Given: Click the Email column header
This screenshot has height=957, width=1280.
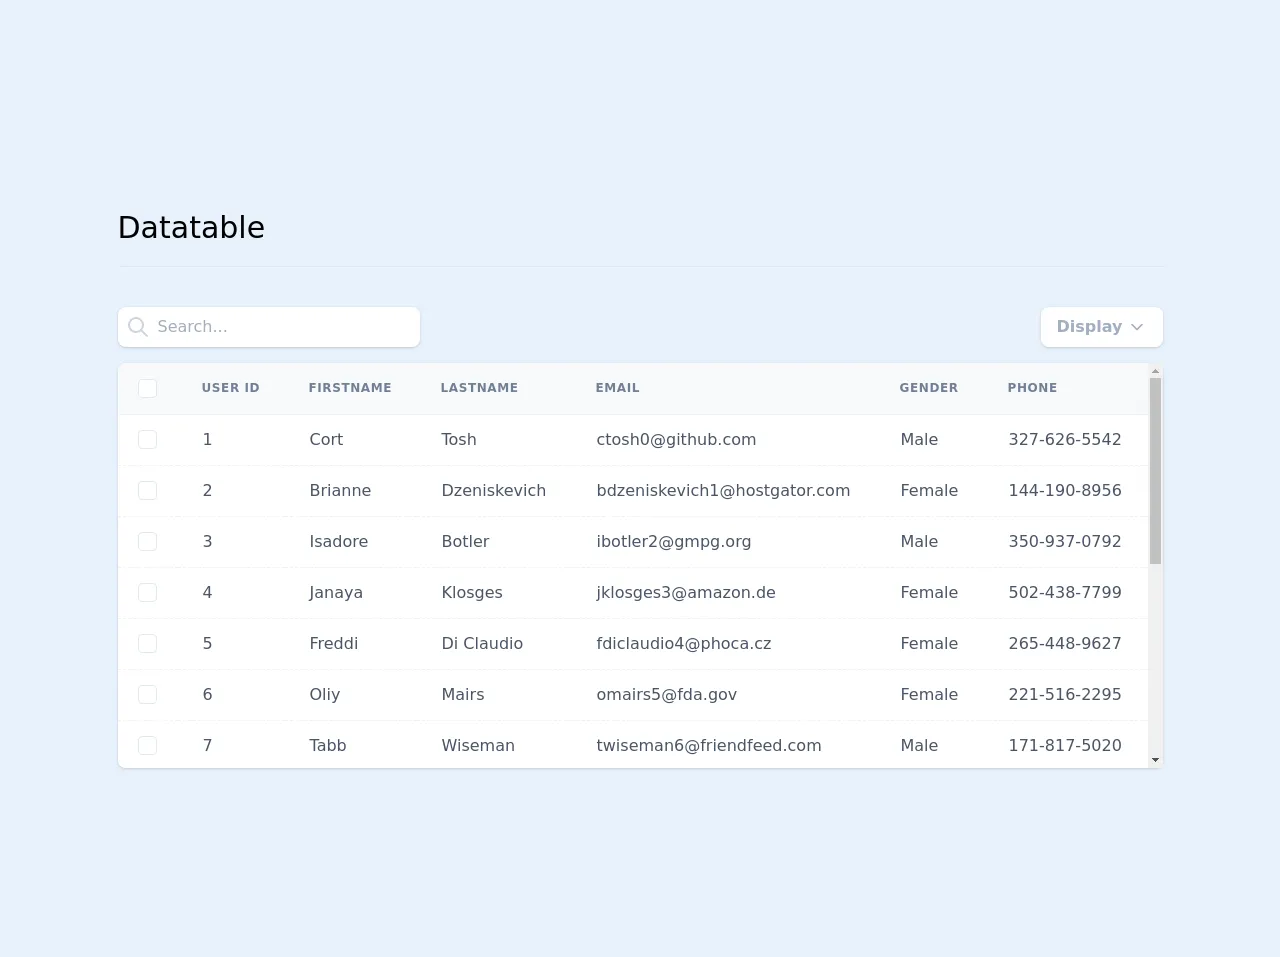Looking at the screenshot, I should pos(617,388).
